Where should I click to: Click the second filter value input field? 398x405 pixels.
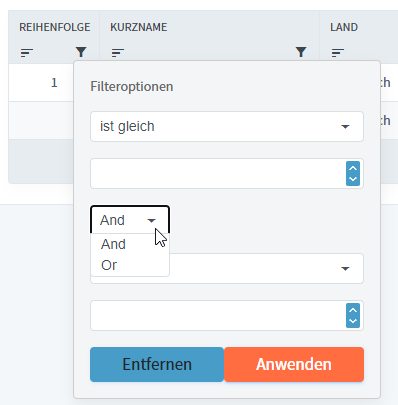coord(218,315)
